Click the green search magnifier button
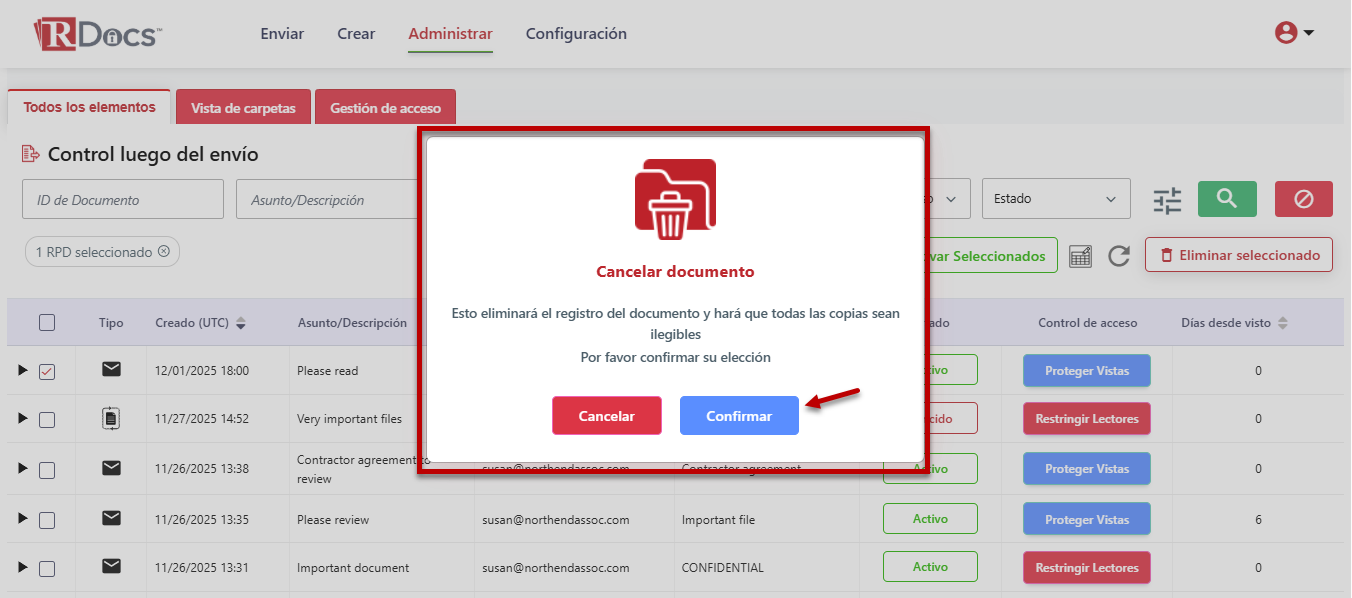 (1227, 199)
